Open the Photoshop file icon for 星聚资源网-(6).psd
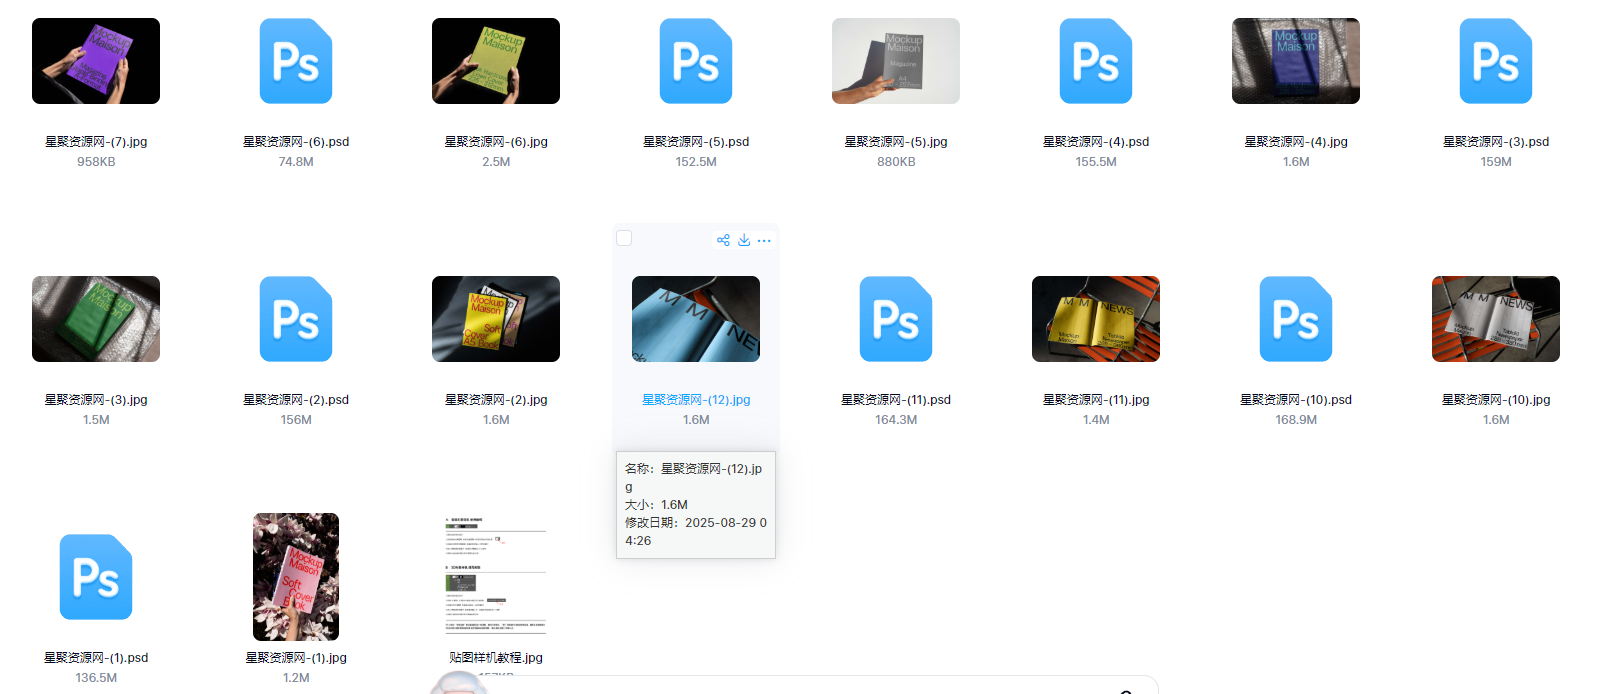Screen dimensions: 1601x694 click(296, 61)
